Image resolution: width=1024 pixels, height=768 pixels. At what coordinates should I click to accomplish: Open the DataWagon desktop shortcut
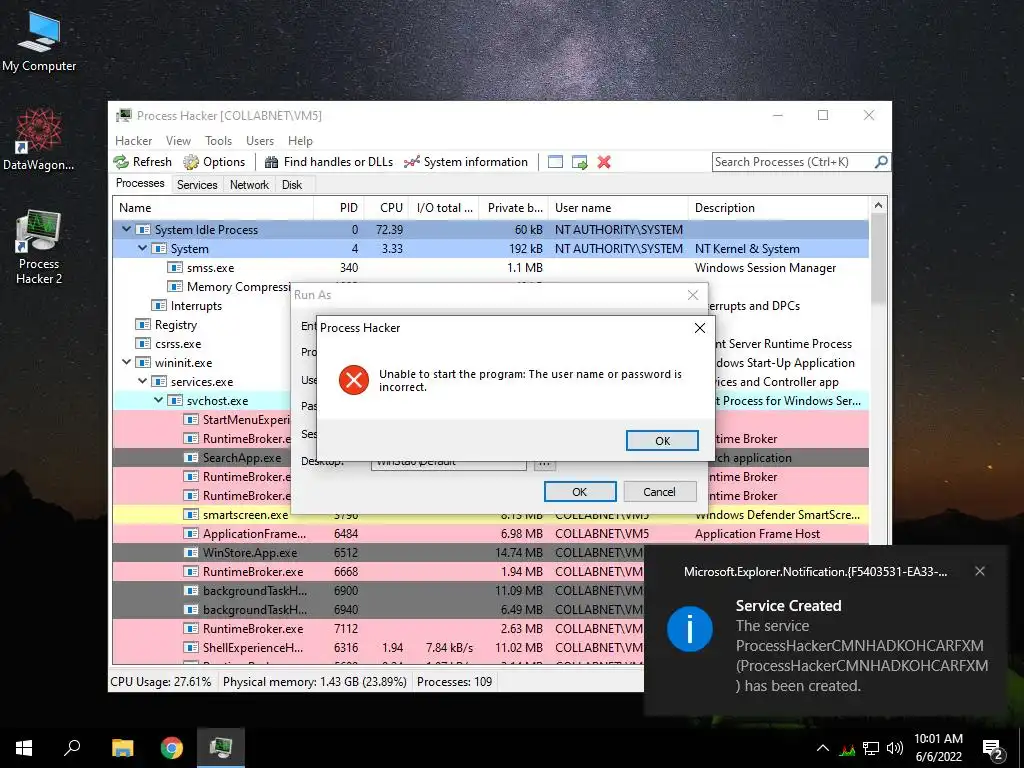[x=39, y=140]
